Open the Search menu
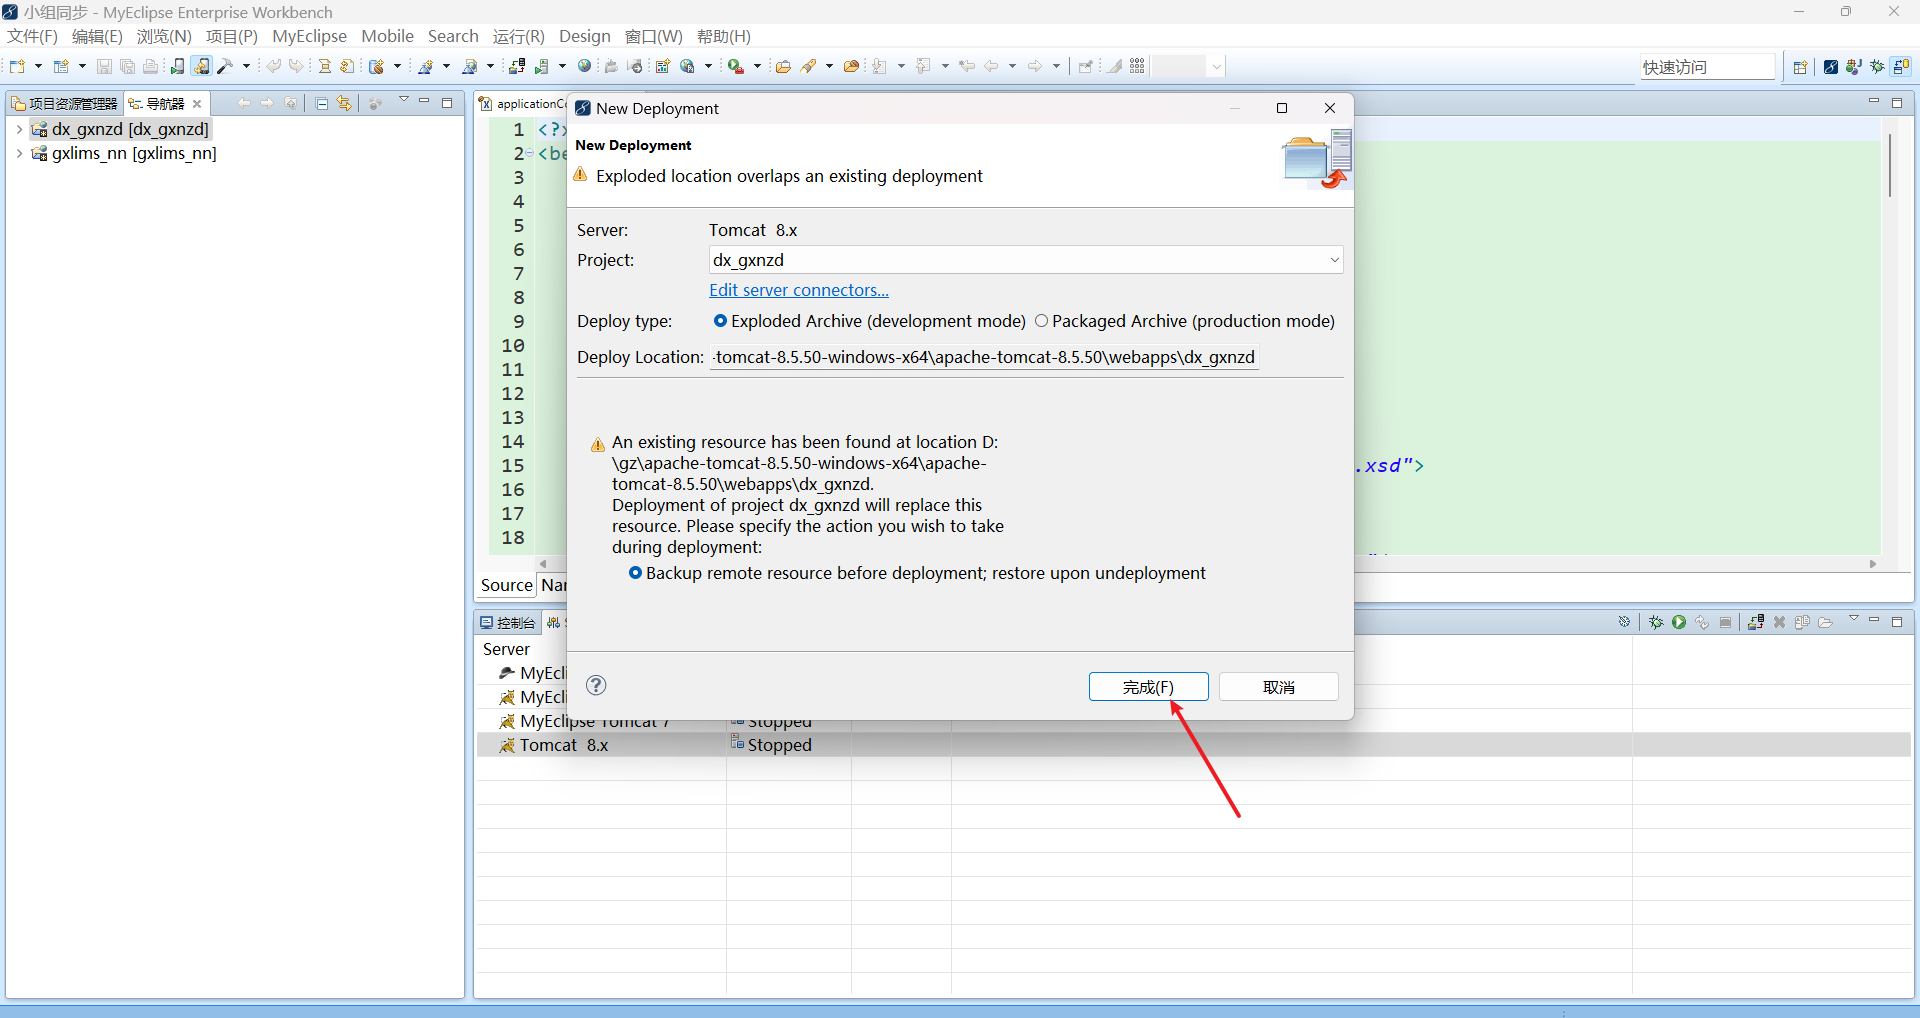 click(x=453, y=36)
